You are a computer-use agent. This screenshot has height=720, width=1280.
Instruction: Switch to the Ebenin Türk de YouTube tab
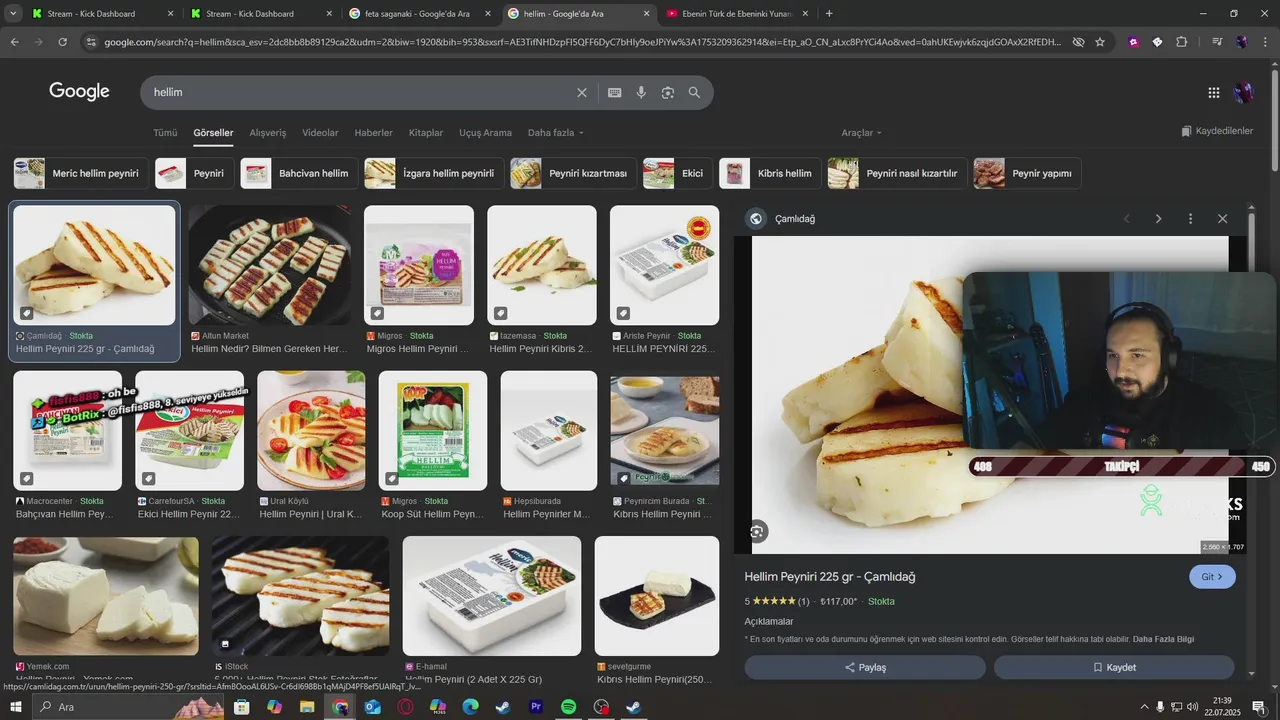pos(735,14)
